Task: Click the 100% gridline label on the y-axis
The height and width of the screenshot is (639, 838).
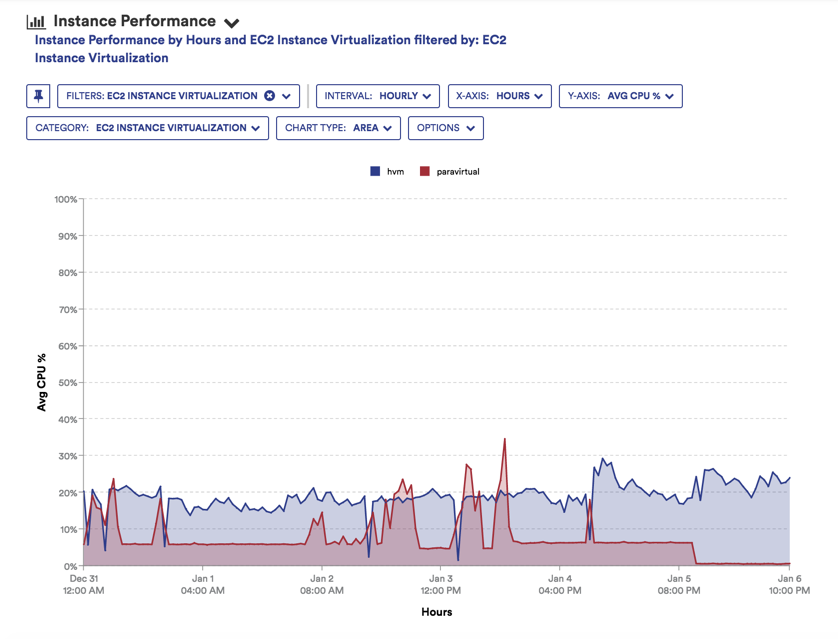Action: 66,199
